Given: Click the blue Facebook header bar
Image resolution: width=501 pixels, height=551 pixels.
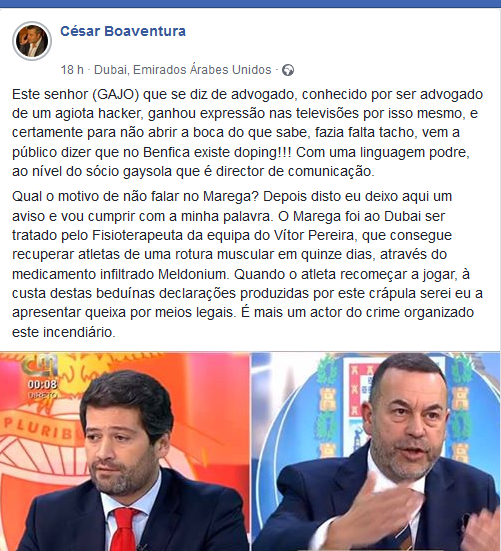Looking at the screenshot, I should 250,4.
